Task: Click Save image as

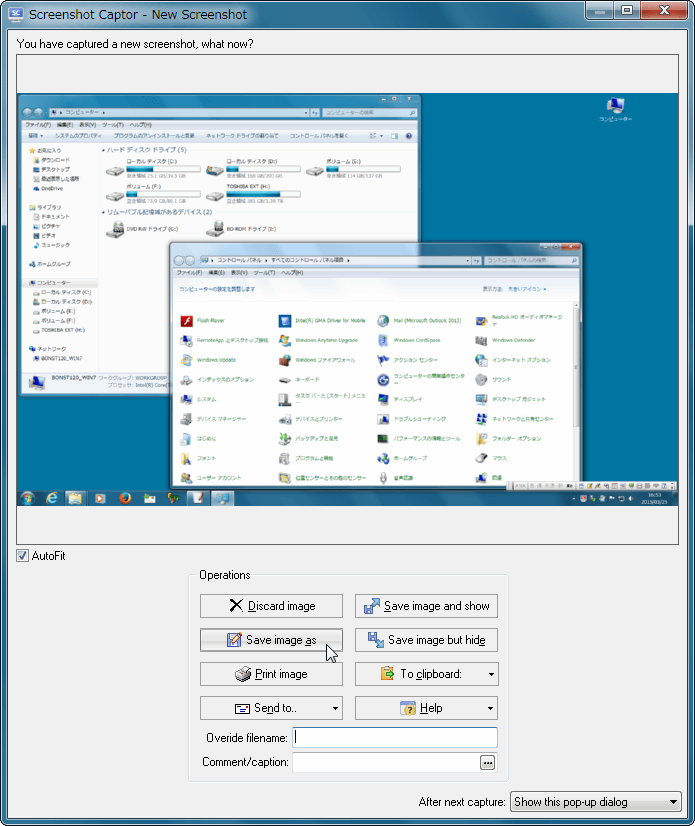Action: pyautogui.click(x=271, y=640)
